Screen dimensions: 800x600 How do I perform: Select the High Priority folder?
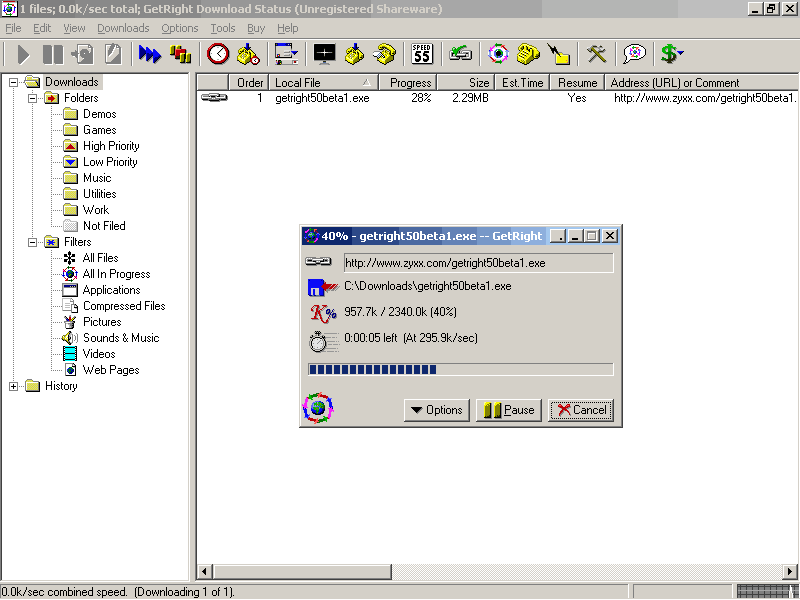coord(110,146)
